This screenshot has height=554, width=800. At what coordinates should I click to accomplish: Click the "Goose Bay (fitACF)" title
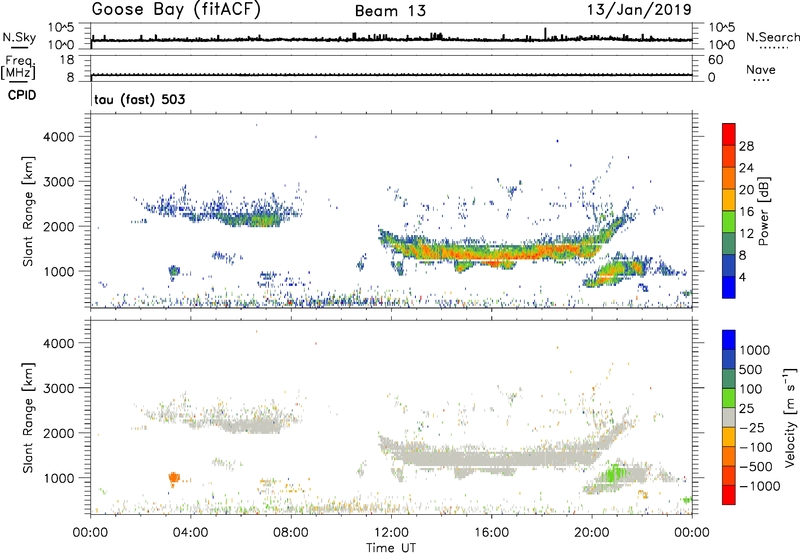click(x=176, y=10)
